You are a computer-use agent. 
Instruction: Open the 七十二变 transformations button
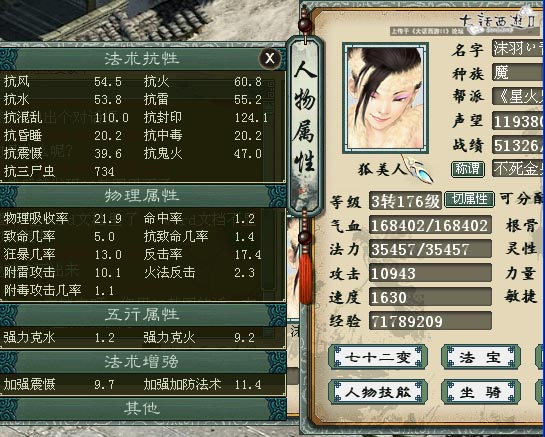(378, 357)
